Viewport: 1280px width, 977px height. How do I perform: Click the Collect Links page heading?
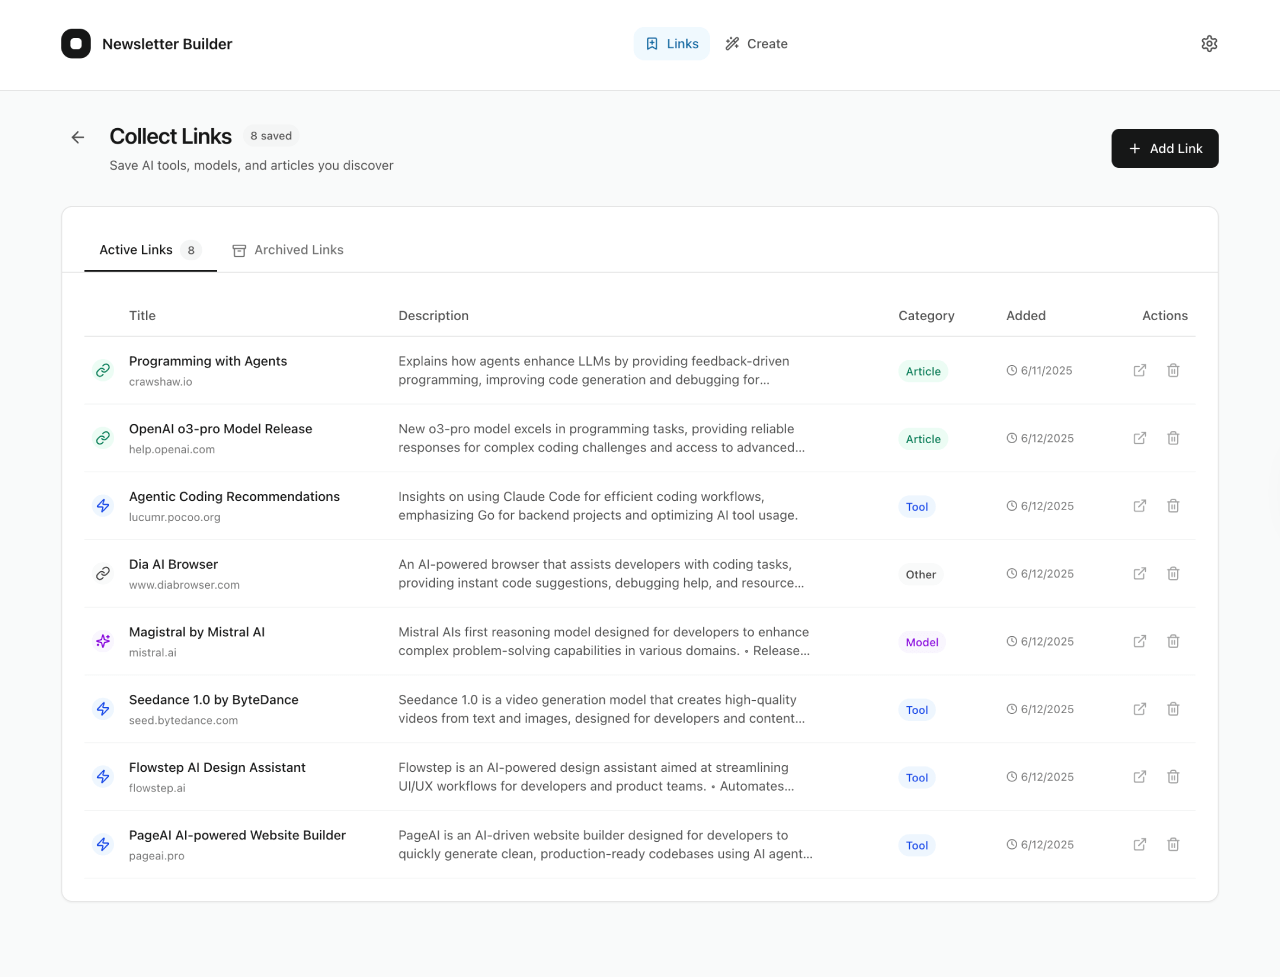coord(171,137)
